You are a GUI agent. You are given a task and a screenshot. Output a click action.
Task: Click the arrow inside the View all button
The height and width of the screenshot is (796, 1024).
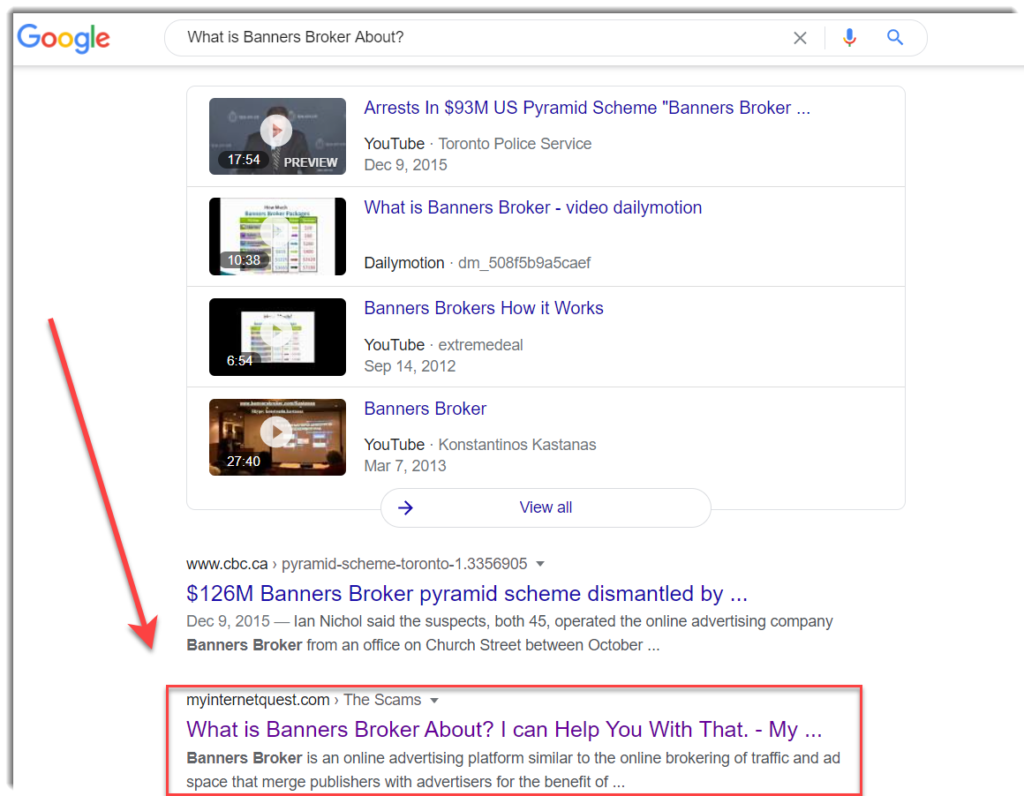pyautogui.click(x=404, y=508)
